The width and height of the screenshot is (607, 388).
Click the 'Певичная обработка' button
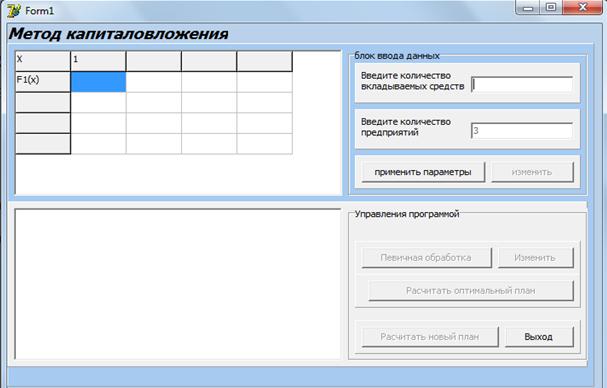click(426, 258)
